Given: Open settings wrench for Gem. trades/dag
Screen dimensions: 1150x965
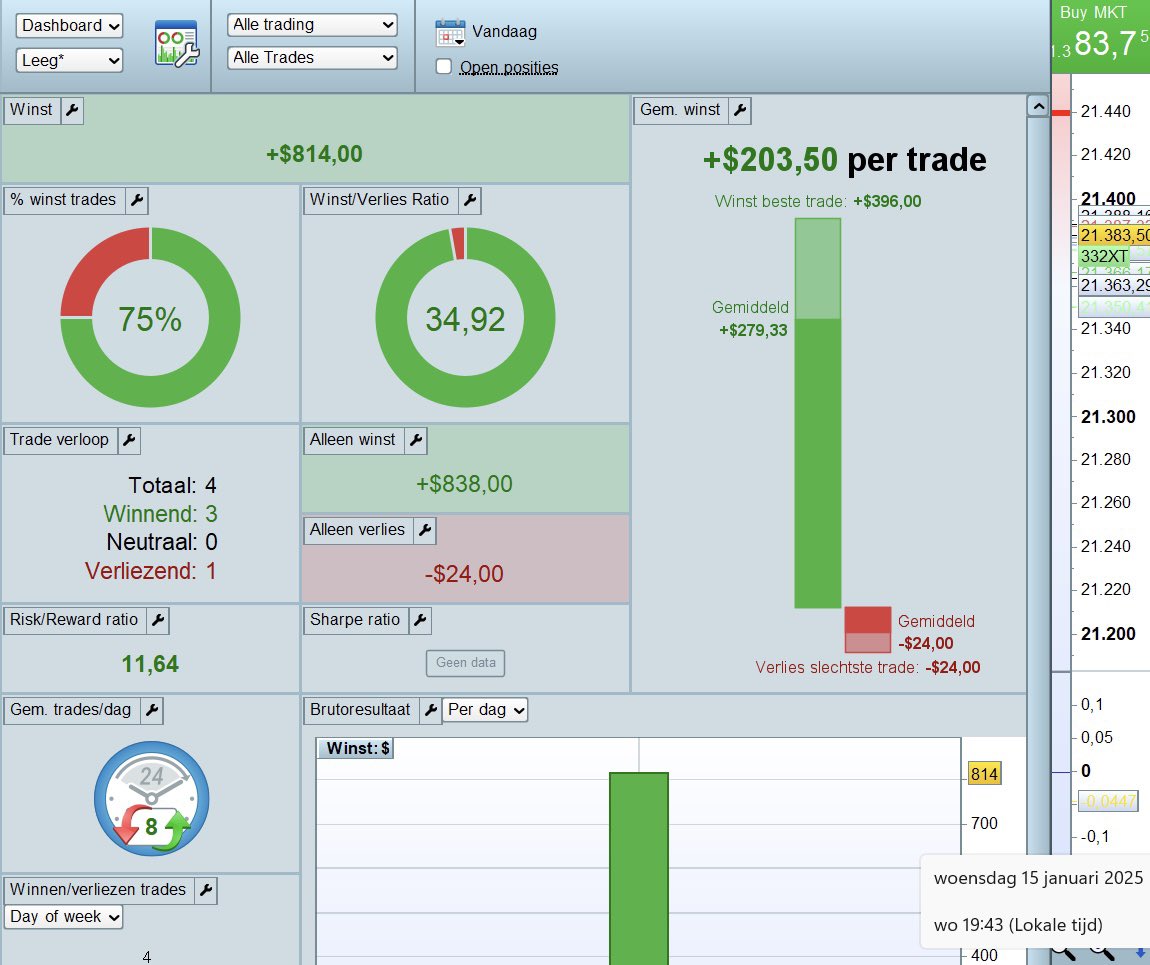Looking at the screenshot, I should 152,711.
